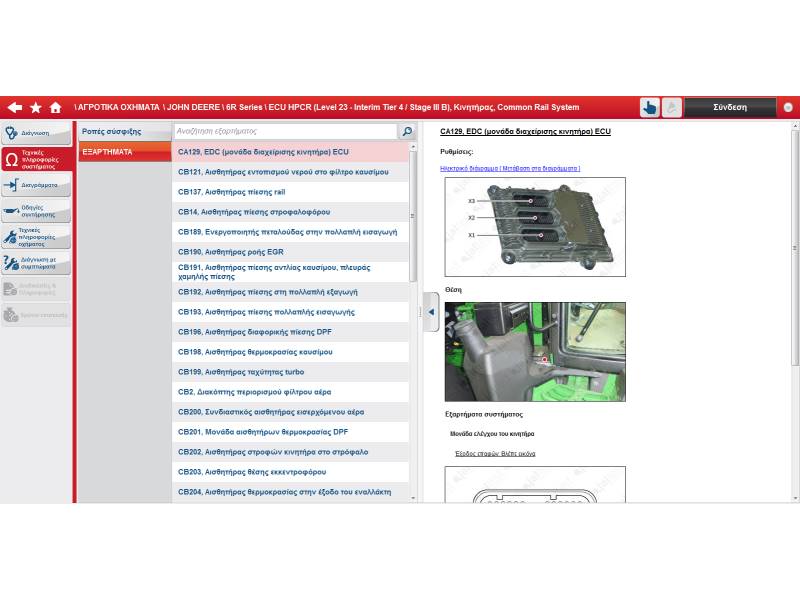The width and height of the screenshot is (800, 600).
Task: Click the ECU connector photo thumbnail
Action: [534, 227]
